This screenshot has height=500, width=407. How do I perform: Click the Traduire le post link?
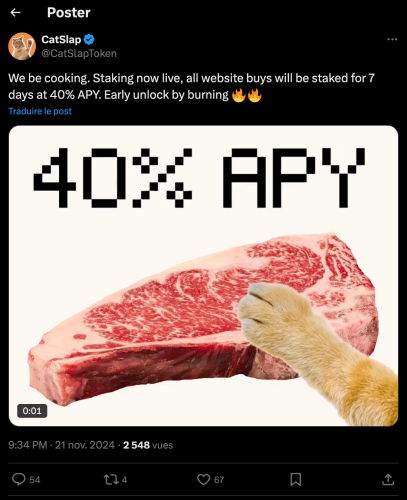coord(40,111)
